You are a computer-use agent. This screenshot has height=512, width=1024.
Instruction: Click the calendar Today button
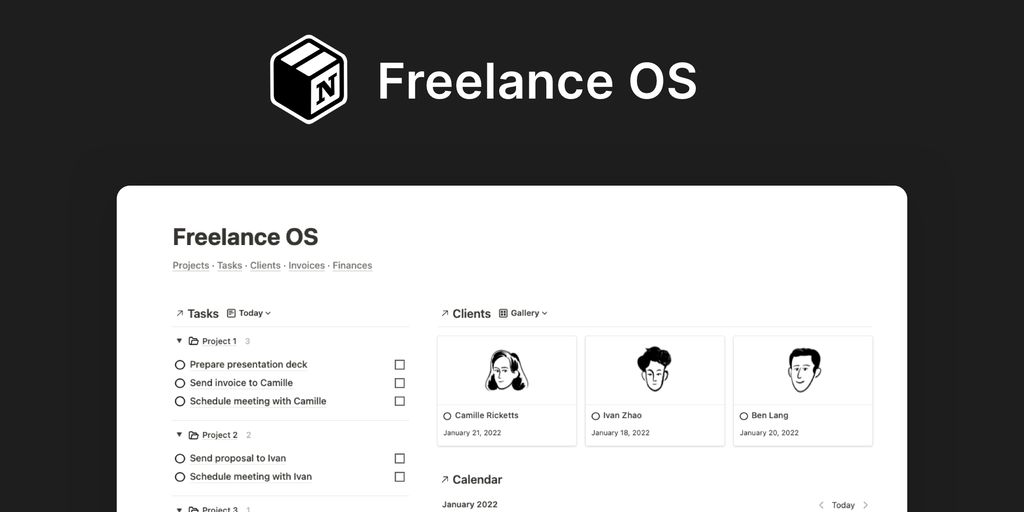(x=843, y=505)
